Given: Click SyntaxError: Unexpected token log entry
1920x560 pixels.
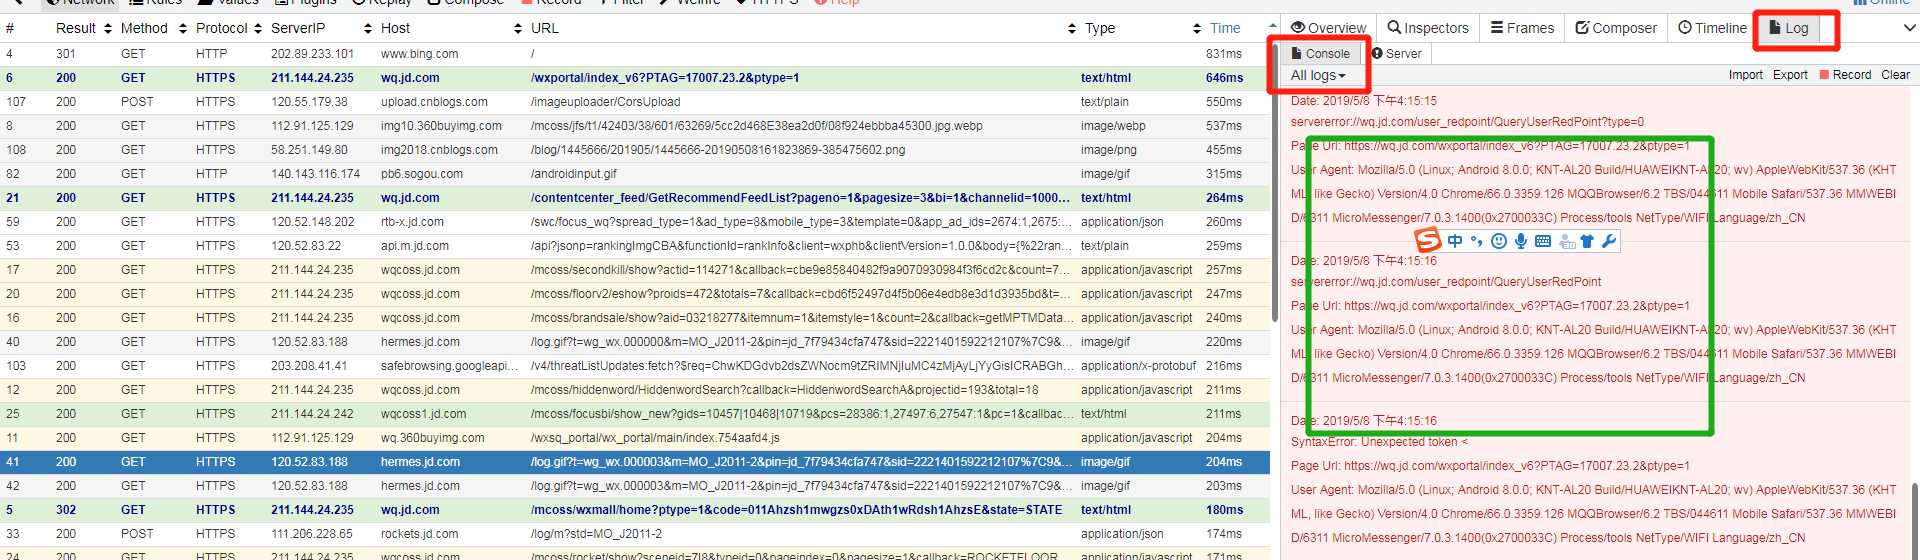Looking at the screenshot, I should (x=1379, y=442).
